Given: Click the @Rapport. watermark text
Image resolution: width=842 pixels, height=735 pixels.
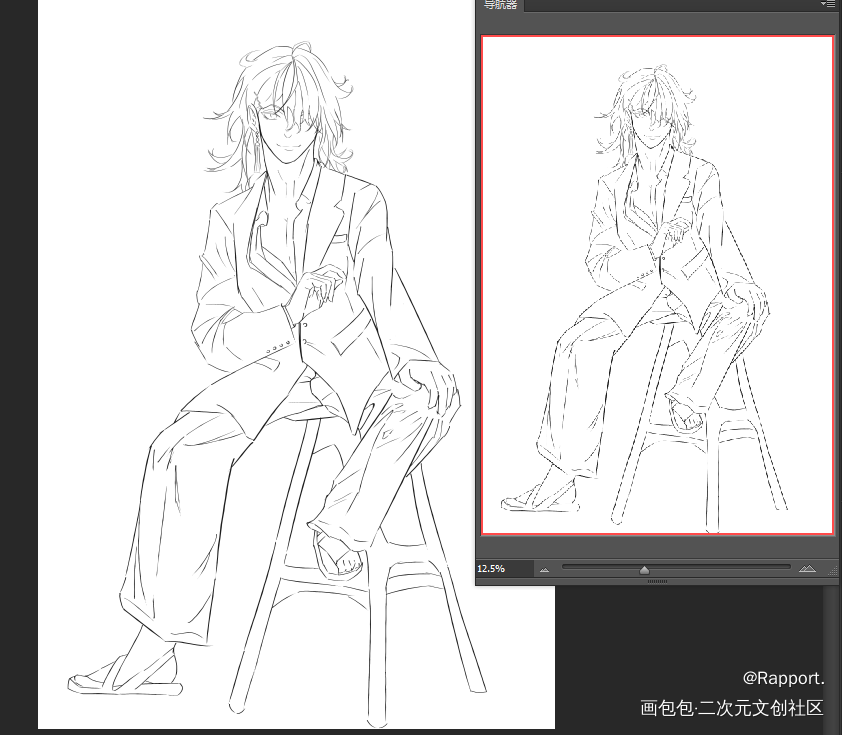Looking at the screenshot, I should (783, 679).
